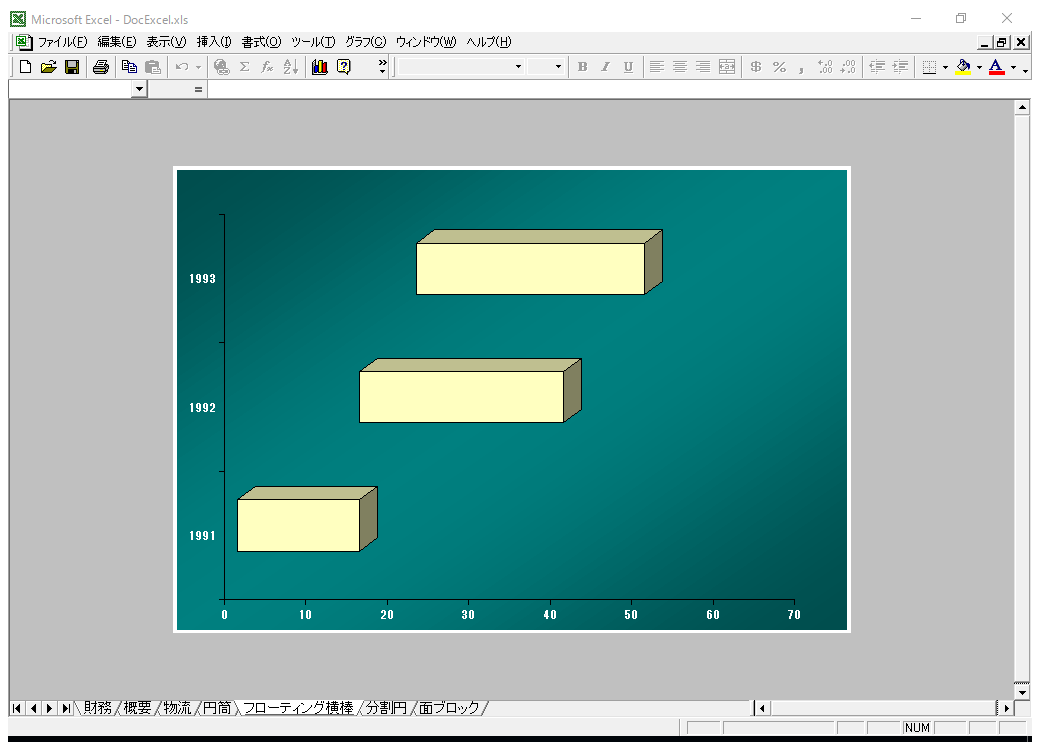
Task: Toggle Italic formatting
Action: click(x=605, y=67)
